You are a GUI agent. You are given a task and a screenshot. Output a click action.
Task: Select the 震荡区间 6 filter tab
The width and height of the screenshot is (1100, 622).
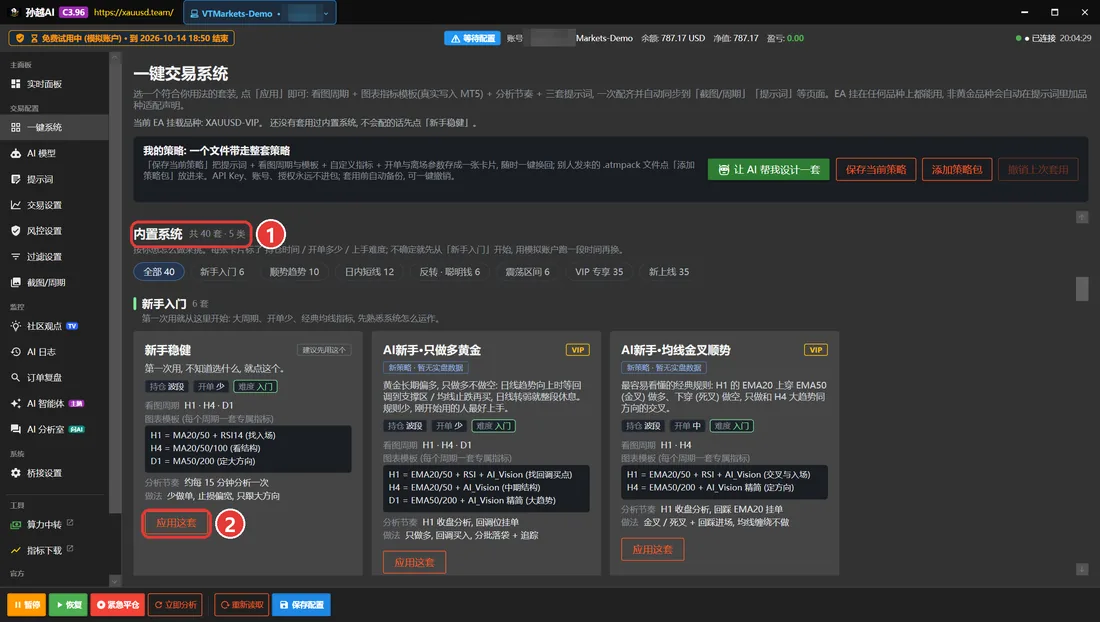[x=528, y=272]
